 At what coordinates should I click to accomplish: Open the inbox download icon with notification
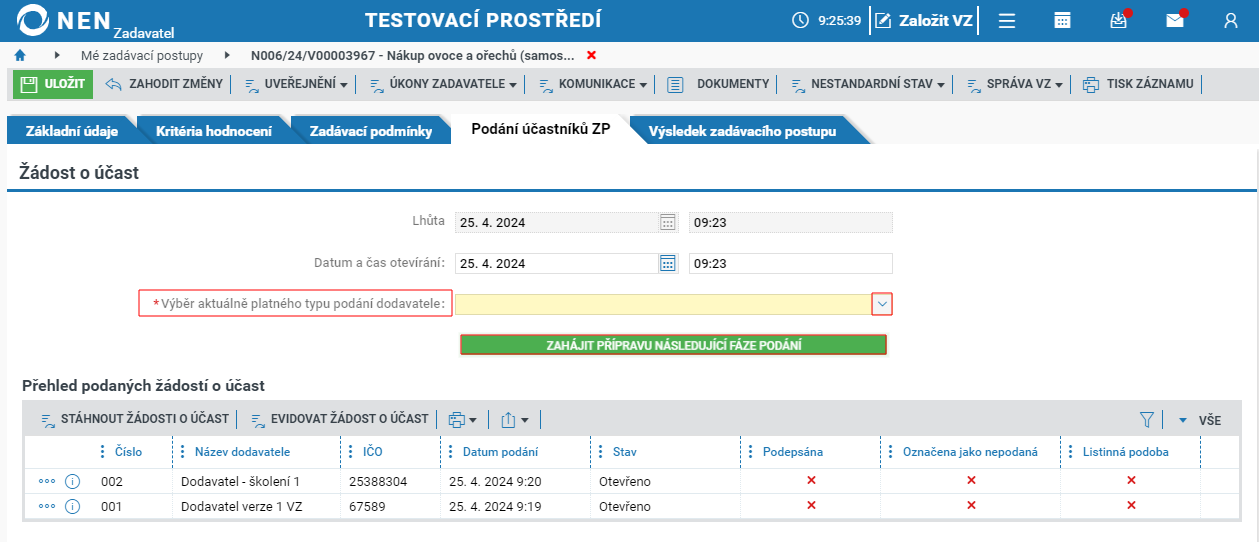pos(1119,20)
